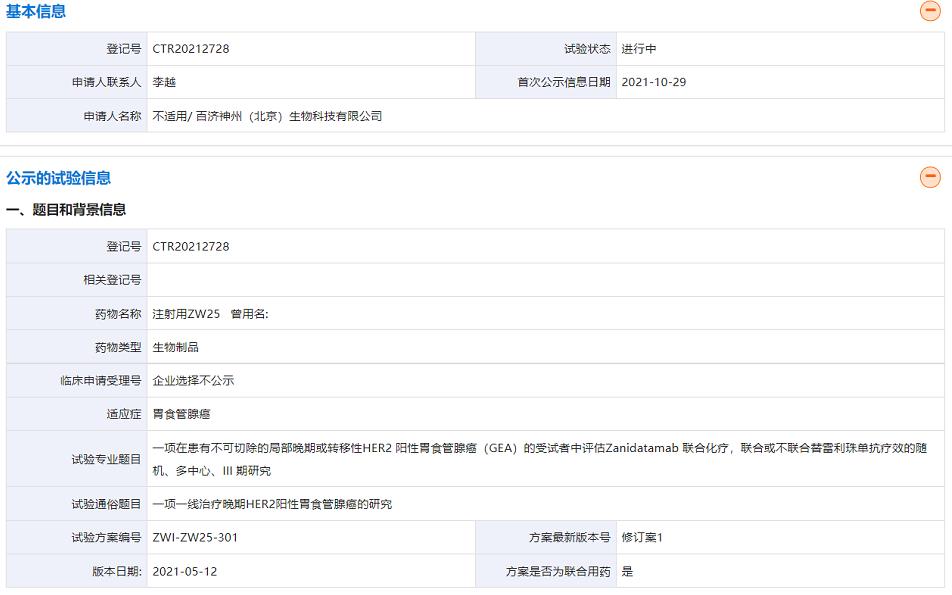Select drug type value 生物制品
The width and height of the screenshot is (952, 595).
(x=175, y=347)
